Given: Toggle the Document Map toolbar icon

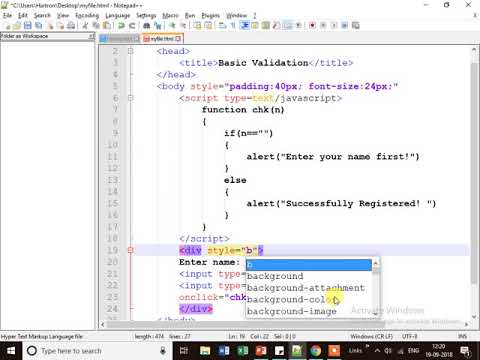Looking at the screenshot, I should click(x=266, y=25).
